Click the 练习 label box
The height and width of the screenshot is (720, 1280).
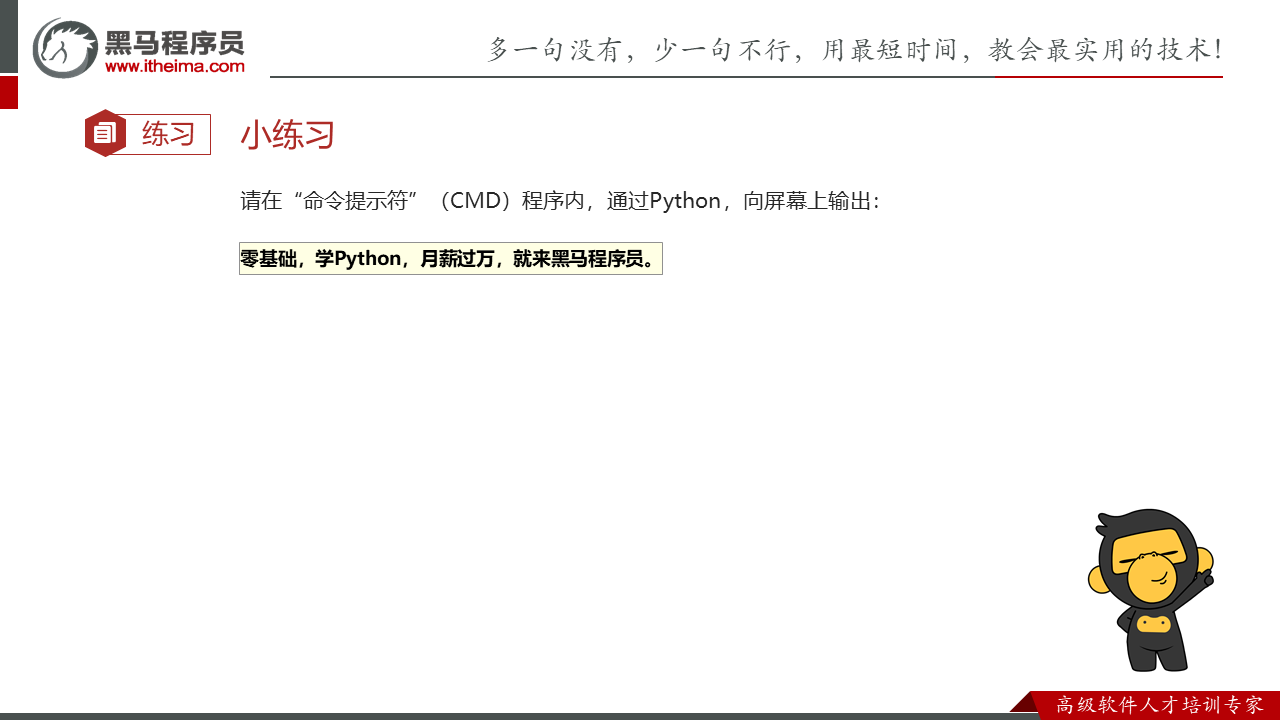(167, 134)
